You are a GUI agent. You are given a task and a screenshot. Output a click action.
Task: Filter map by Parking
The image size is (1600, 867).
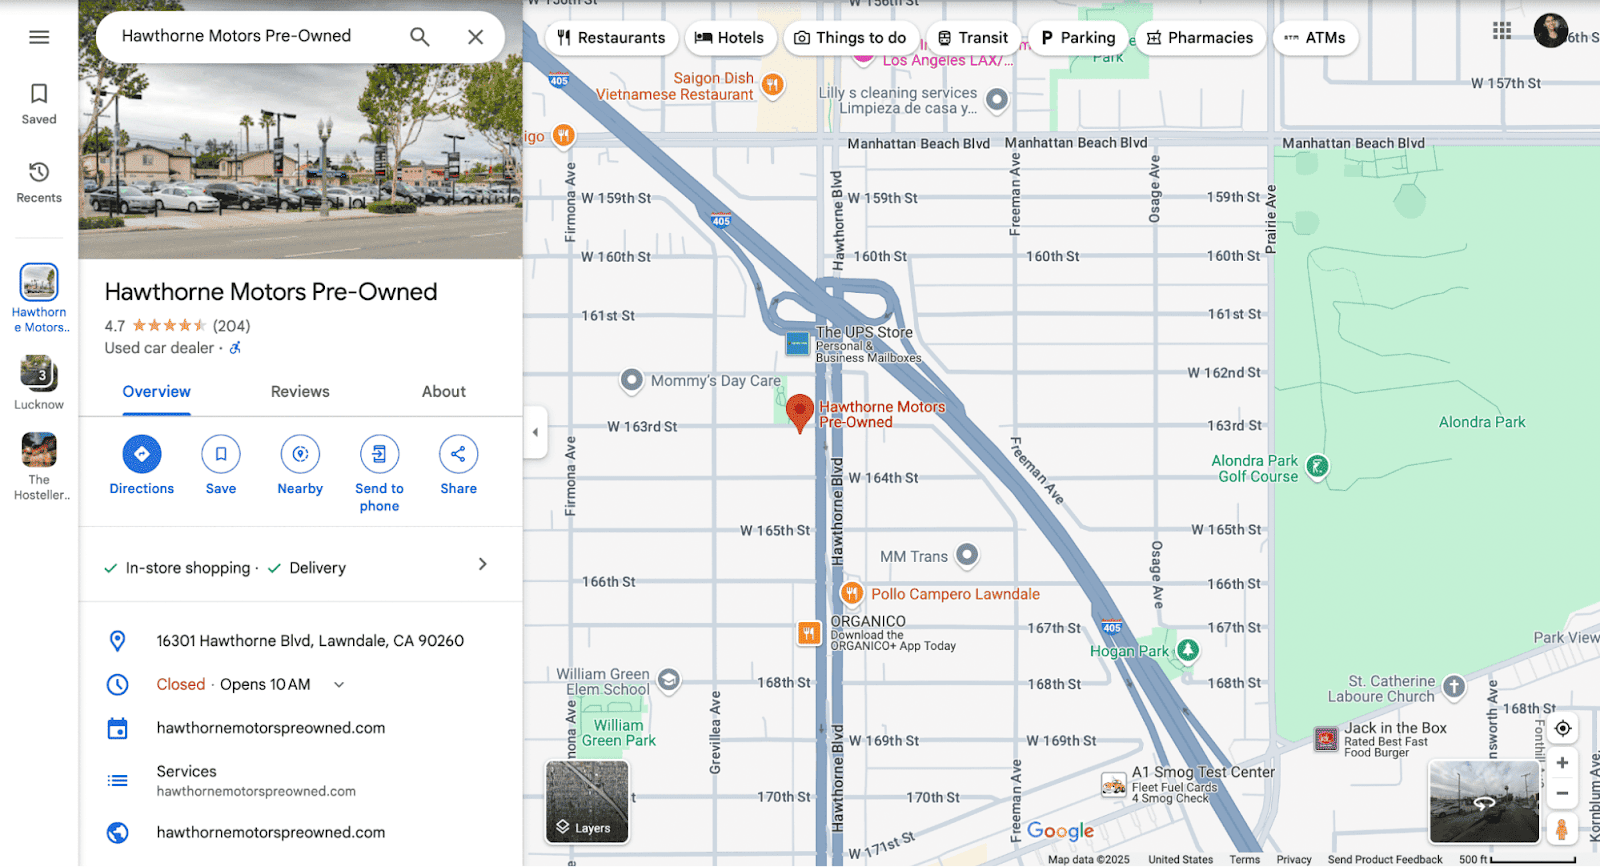click(x=1078, y=38)
